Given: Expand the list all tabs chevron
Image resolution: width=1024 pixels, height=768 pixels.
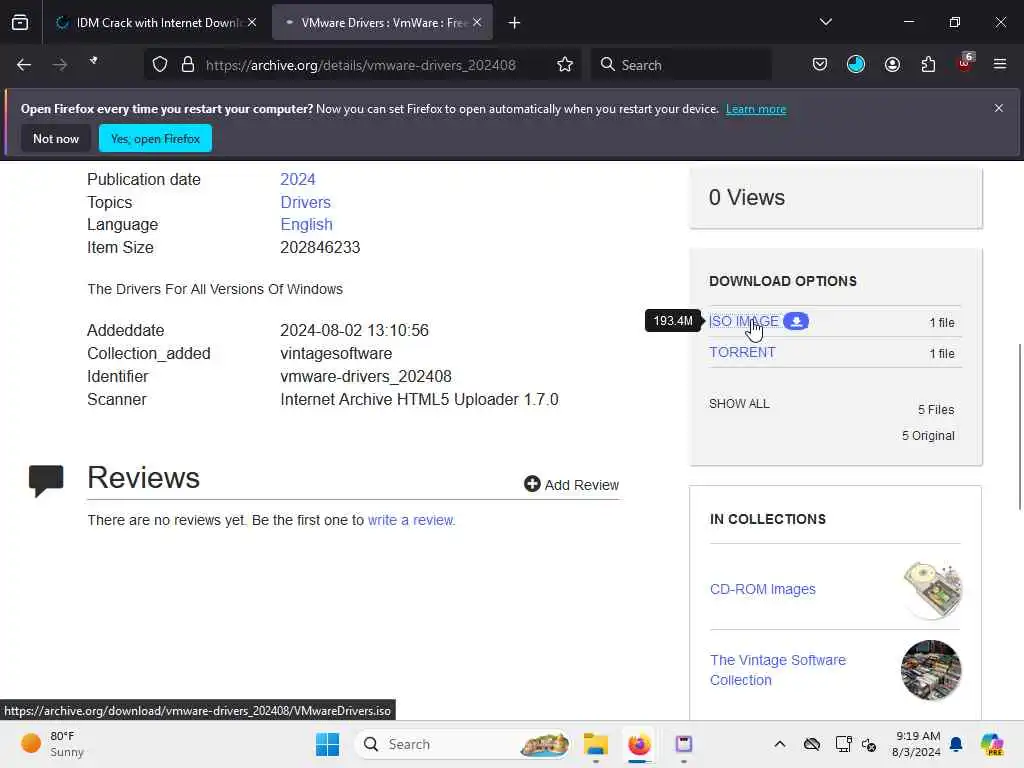Looking at the screenshot, I should tap(825, 22).
